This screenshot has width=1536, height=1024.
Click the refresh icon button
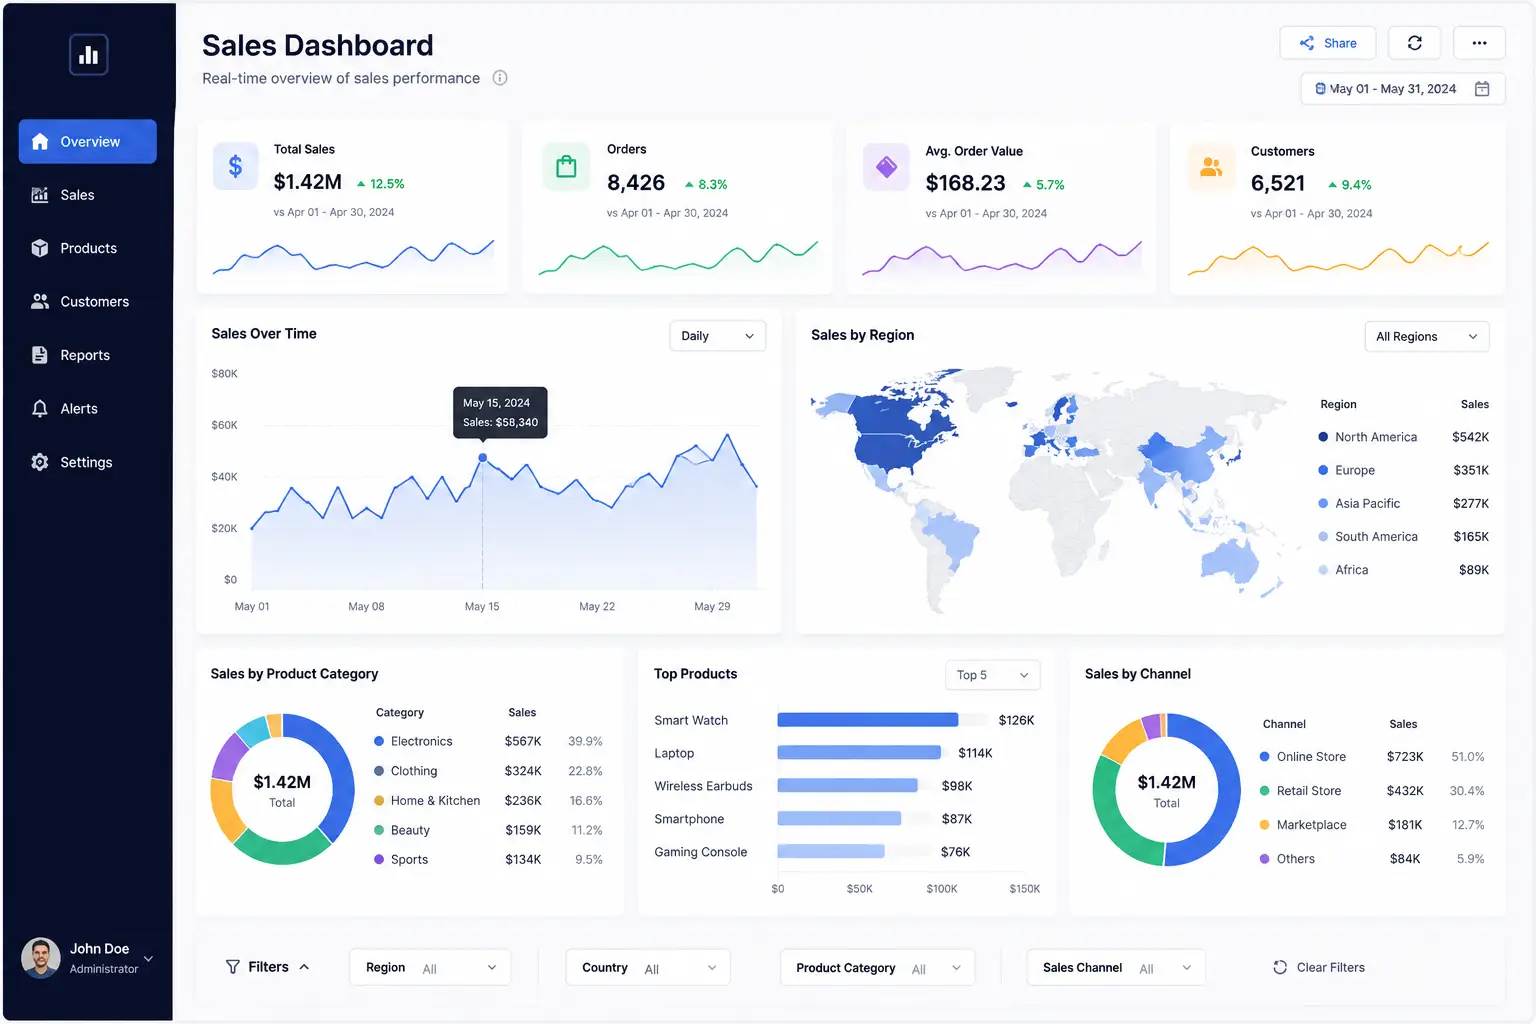point(1415,43)
